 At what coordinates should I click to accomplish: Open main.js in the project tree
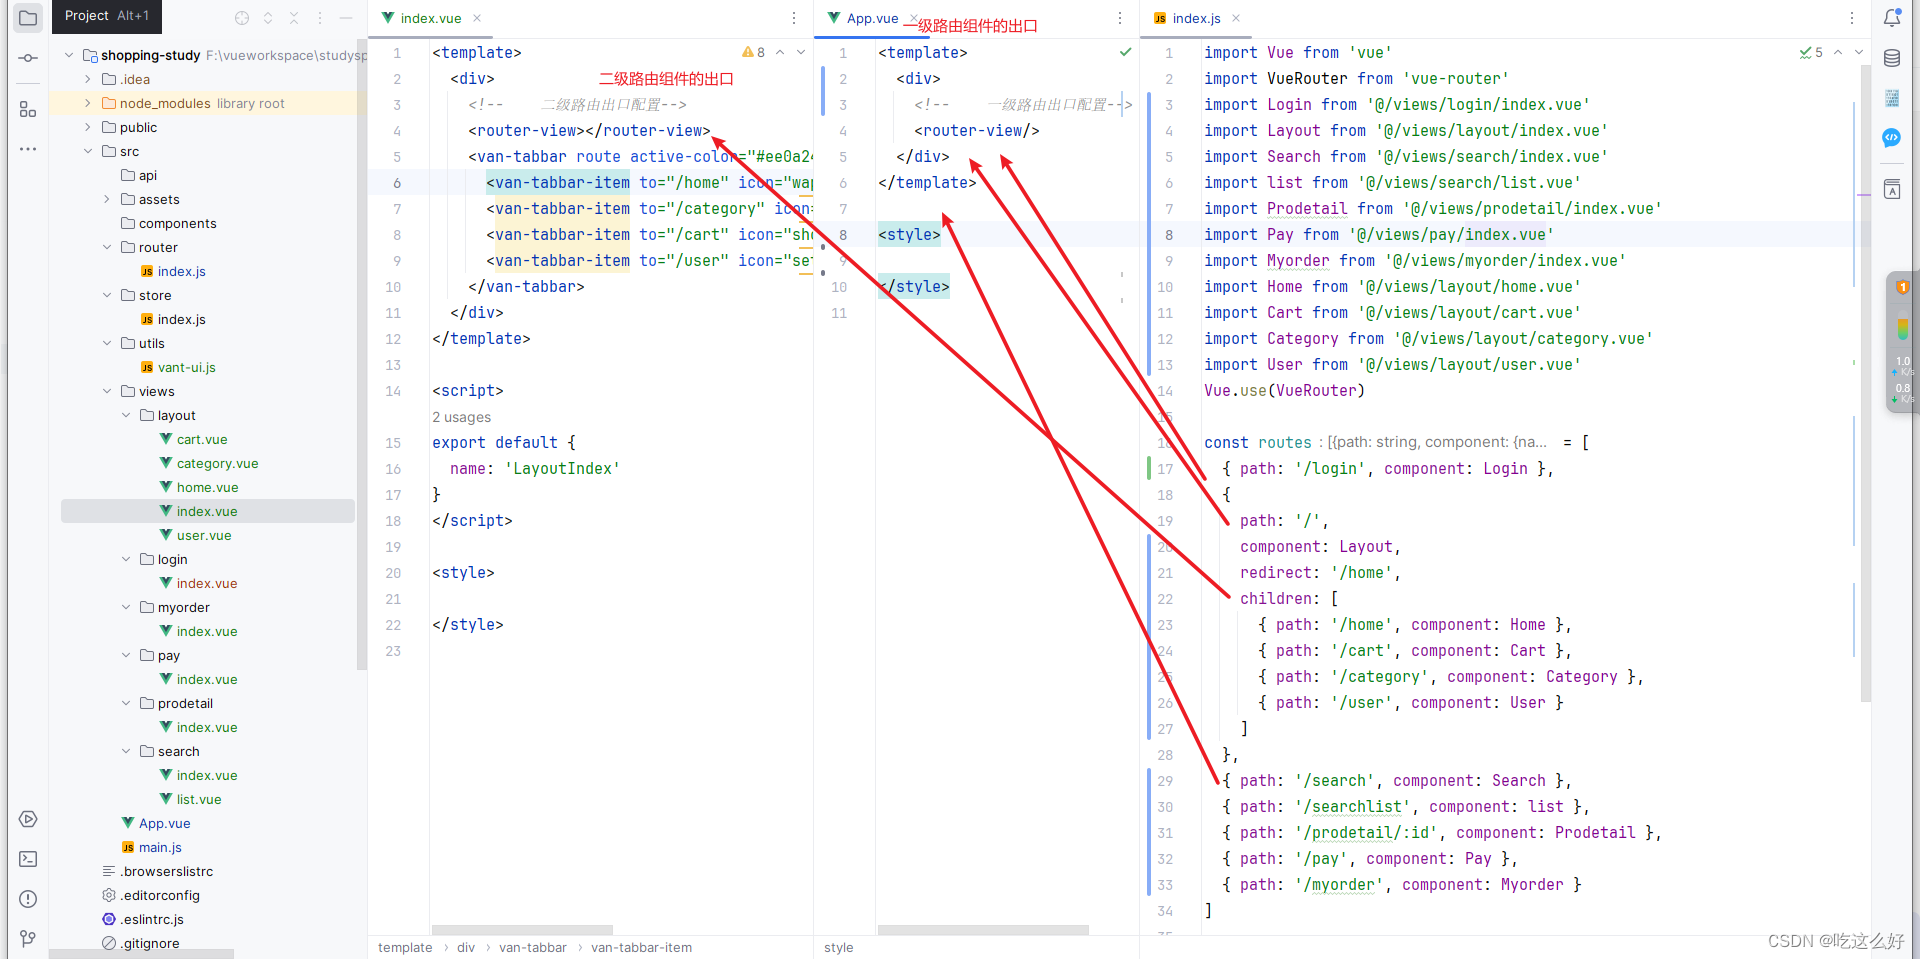click(160, 847)
